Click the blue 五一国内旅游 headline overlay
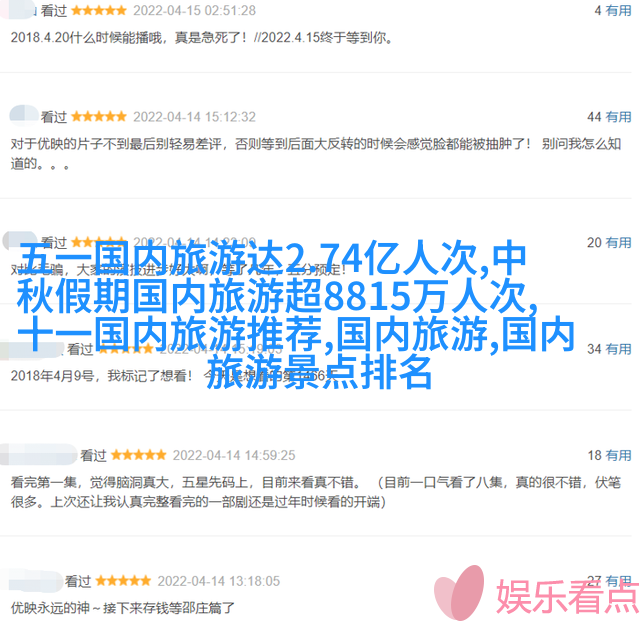This screenshot has height=621, width=640. pyautogui.click(x=296, y=315)
